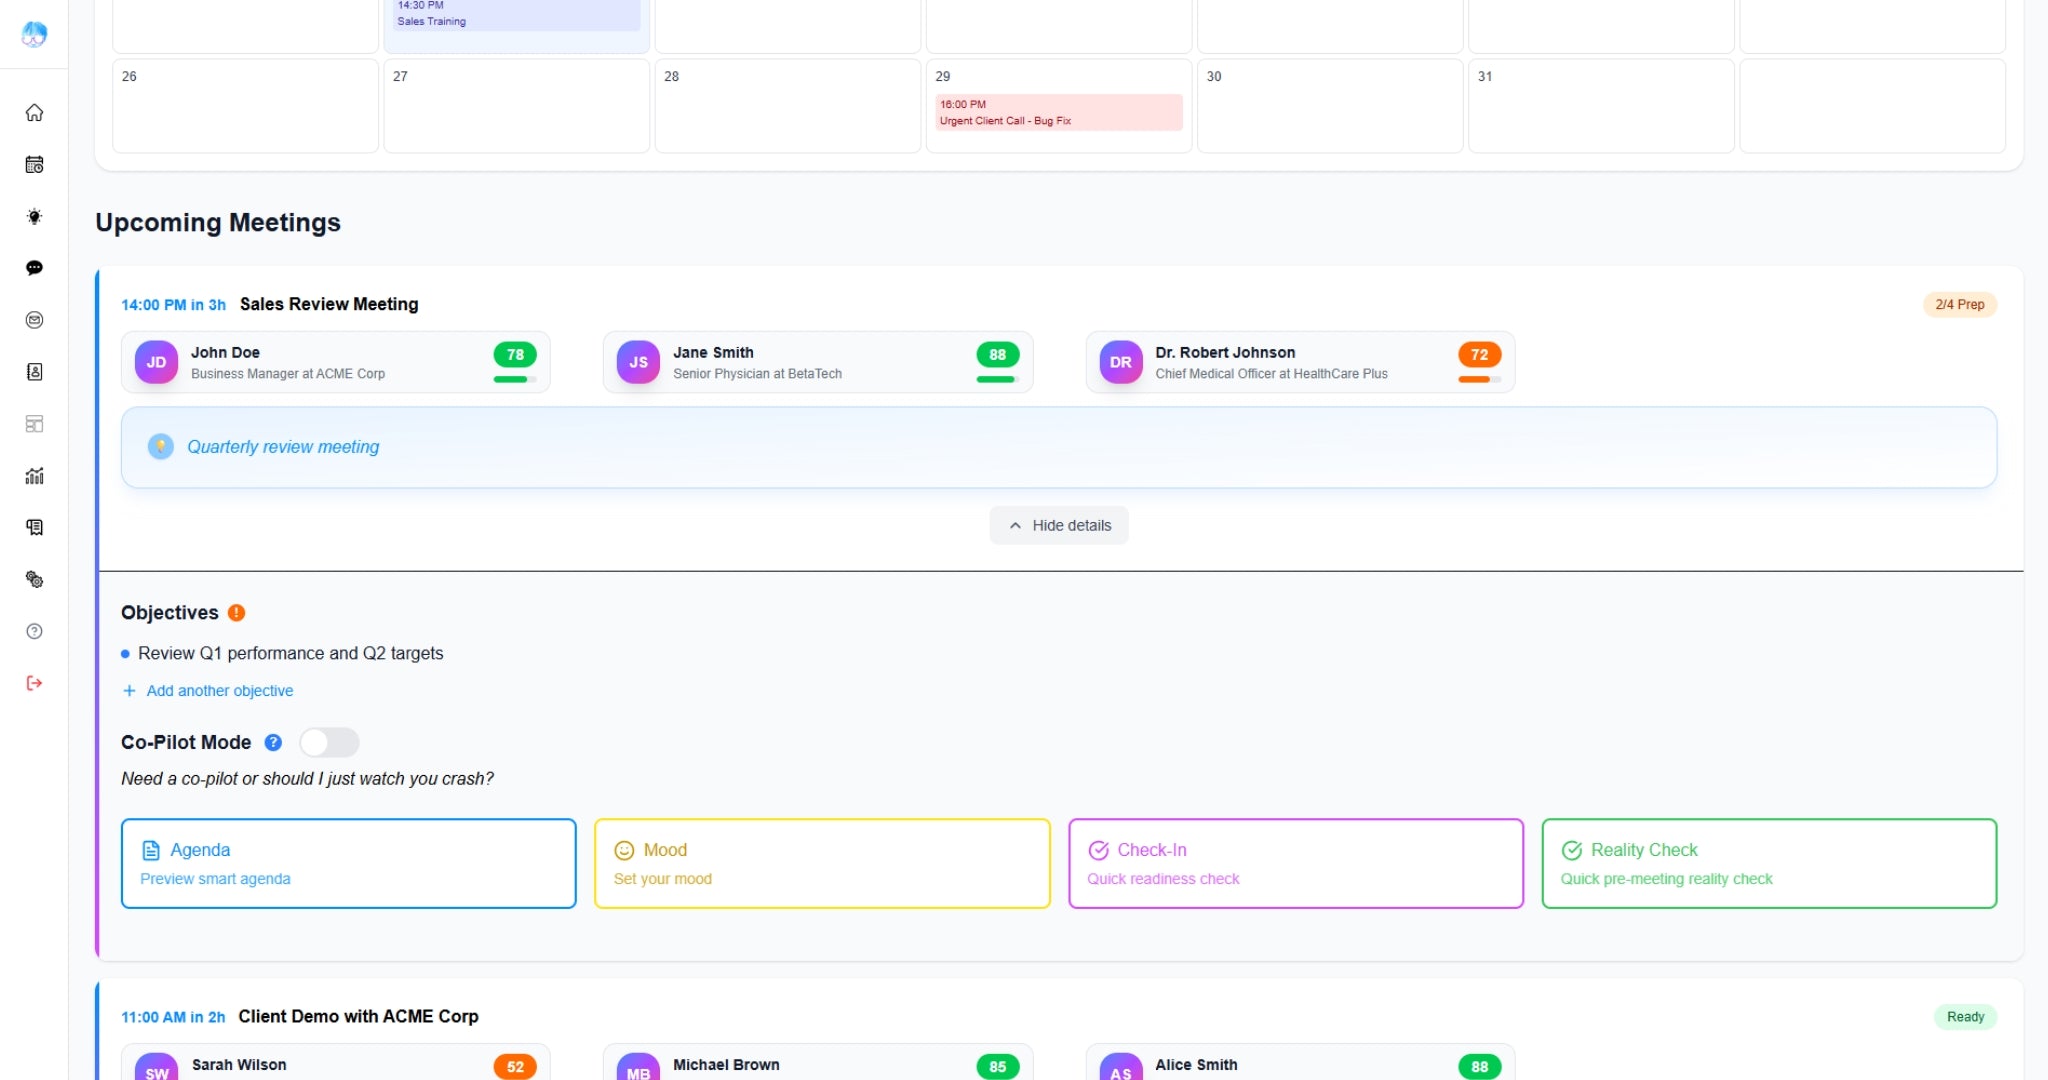Open the analytics chart sidebar icon
The image size is (2048, 1080).
[34, 476]
